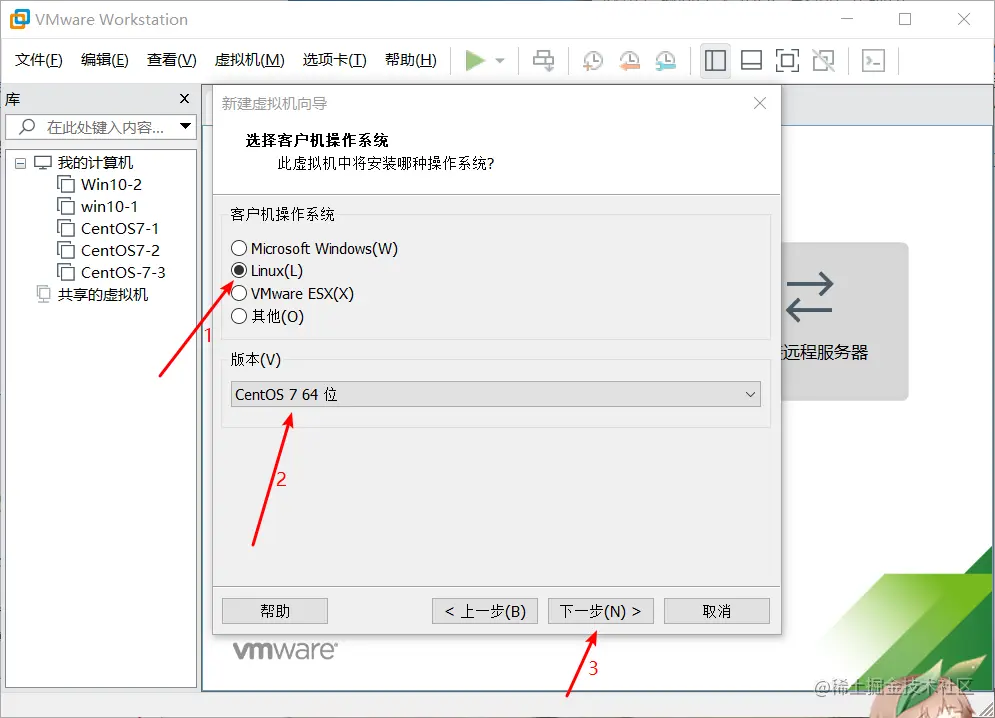This screenshot has height=718, width=995.
Task: Select CentOS-7-3 in the library tree
Action: 123,272
